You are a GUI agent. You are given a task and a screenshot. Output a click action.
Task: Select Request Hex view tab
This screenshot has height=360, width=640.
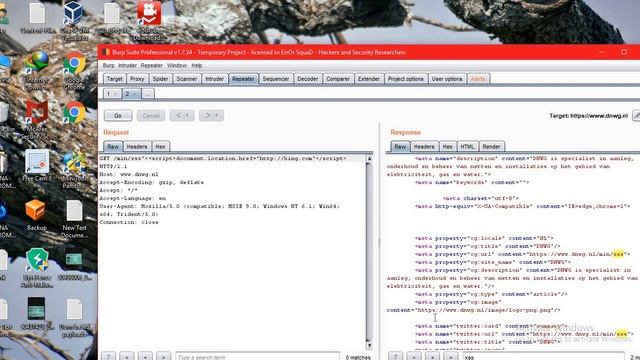click(160, 147)
